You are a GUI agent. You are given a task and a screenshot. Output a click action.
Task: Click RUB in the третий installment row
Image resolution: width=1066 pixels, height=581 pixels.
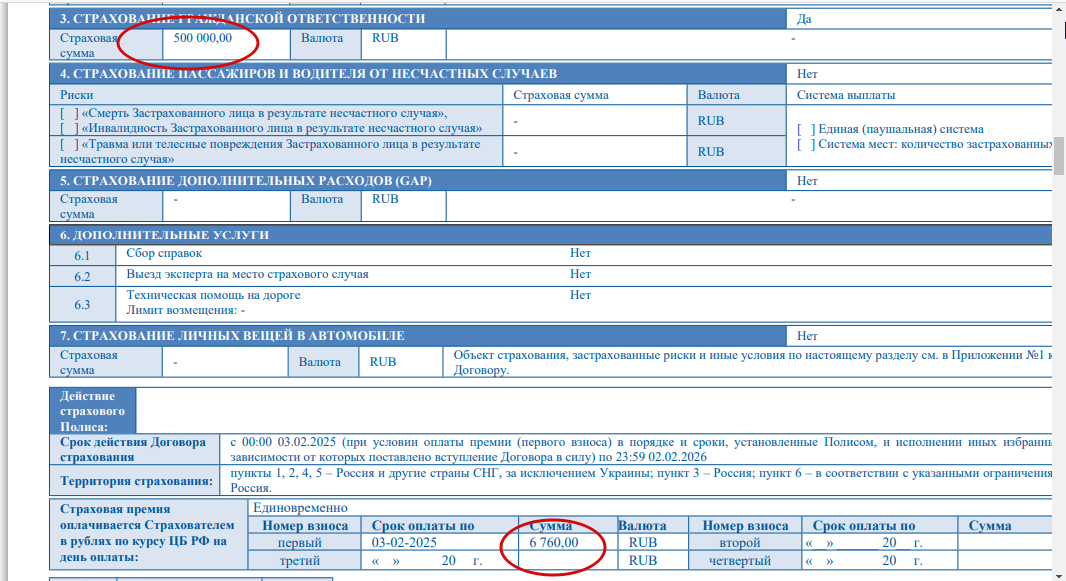(642, 561)
